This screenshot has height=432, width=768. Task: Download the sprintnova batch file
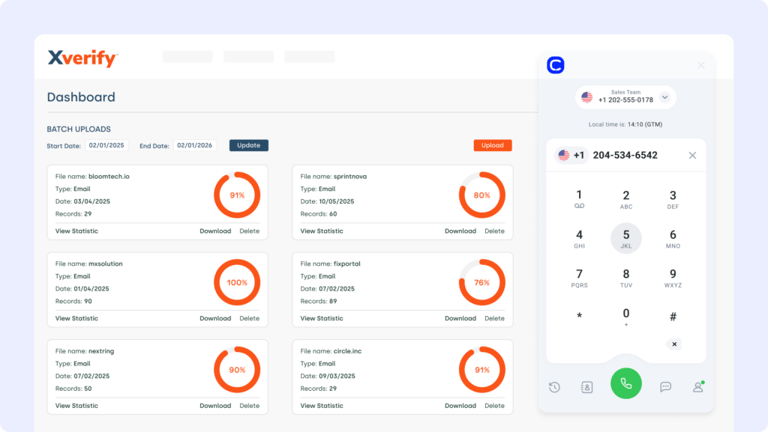[460, 231]
